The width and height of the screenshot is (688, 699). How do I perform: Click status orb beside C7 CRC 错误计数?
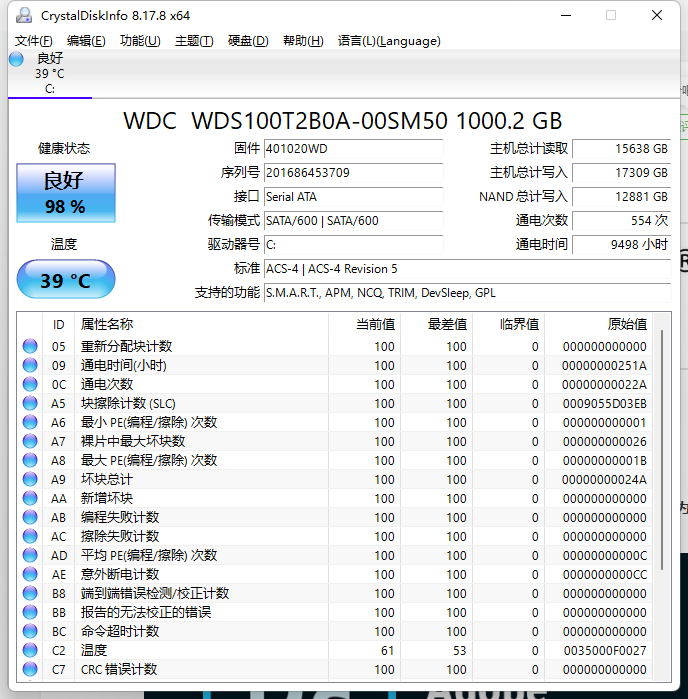point(30,669)
